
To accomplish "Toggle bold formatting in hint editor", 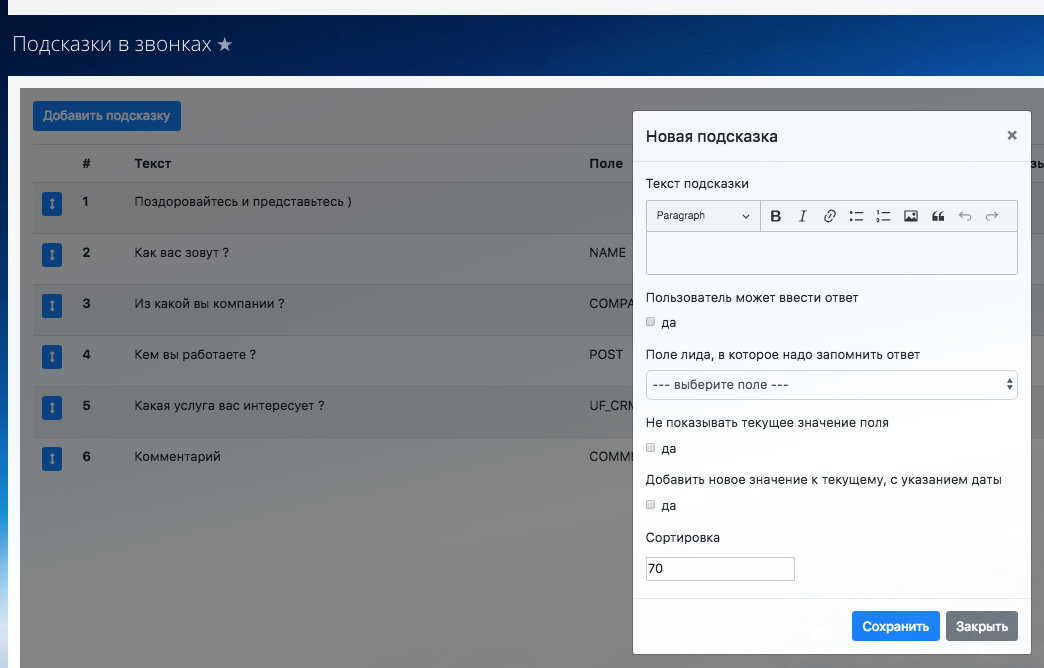I will (775, 216).
